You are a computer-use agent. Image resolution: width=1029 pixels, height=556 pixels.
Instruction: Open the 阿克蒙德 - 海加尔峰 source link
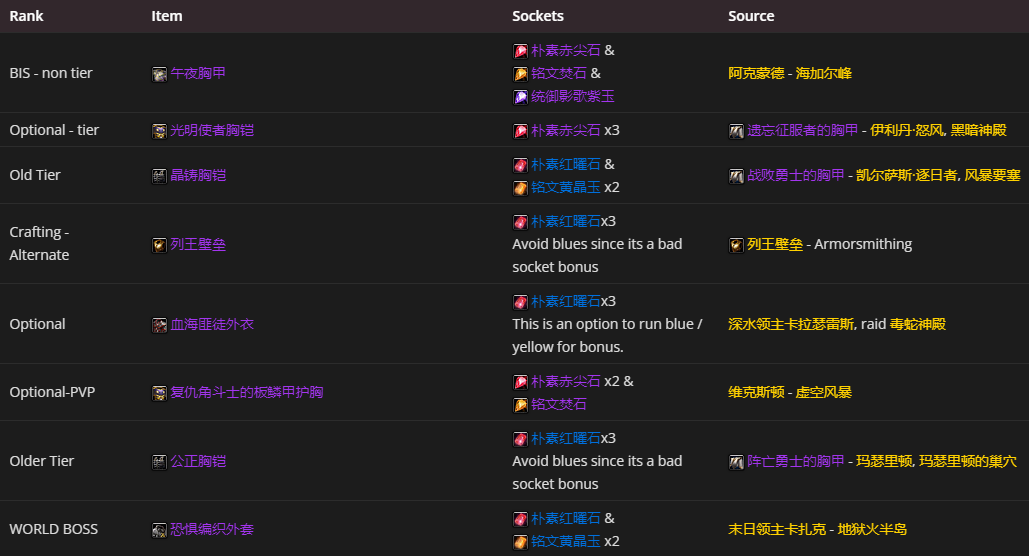click(x=789, y=74)
